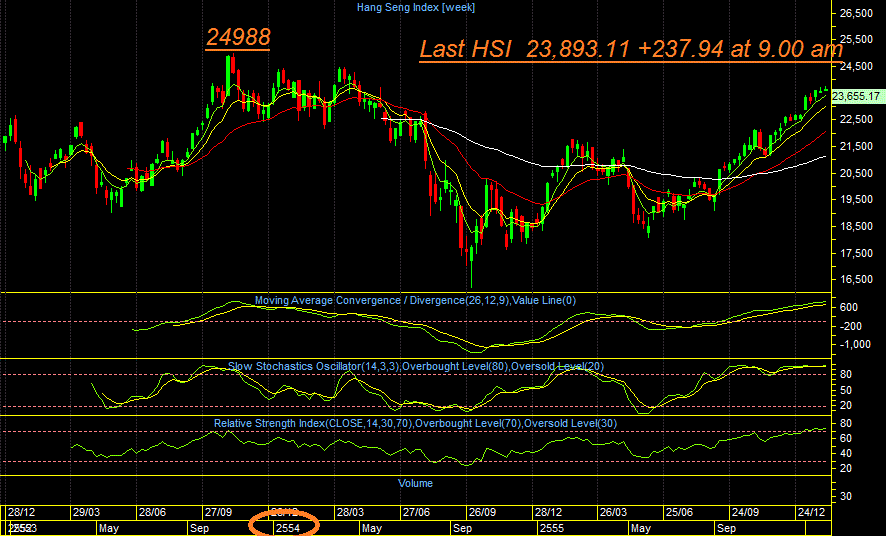Screen dimensions: 886x536
Task: Click the 50 level on the Stochastics axis
Action: 846,390
